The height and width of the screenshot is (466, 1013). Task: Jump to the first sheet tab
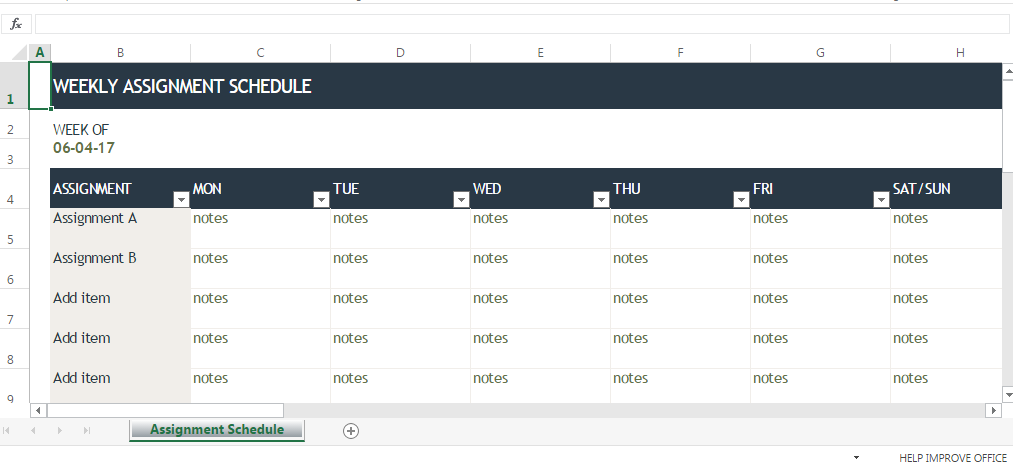pyautogui.click(x=9, y=430)
